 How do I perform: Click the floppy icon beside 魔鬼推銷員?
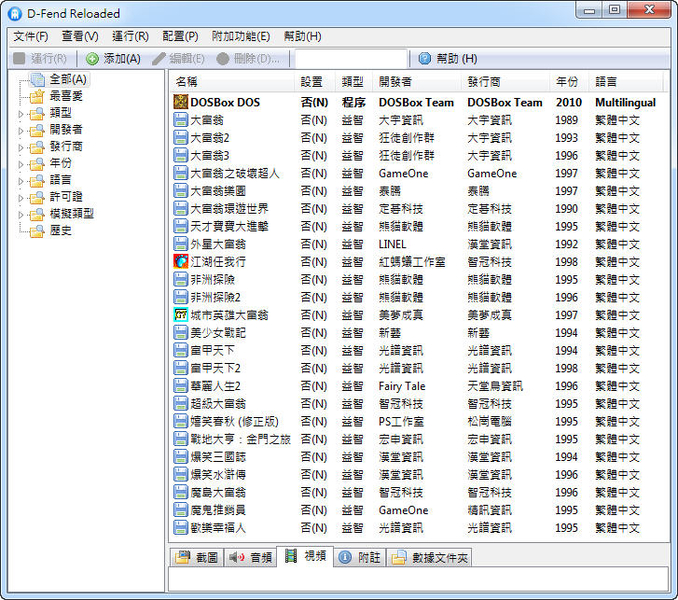coord(180,510)
